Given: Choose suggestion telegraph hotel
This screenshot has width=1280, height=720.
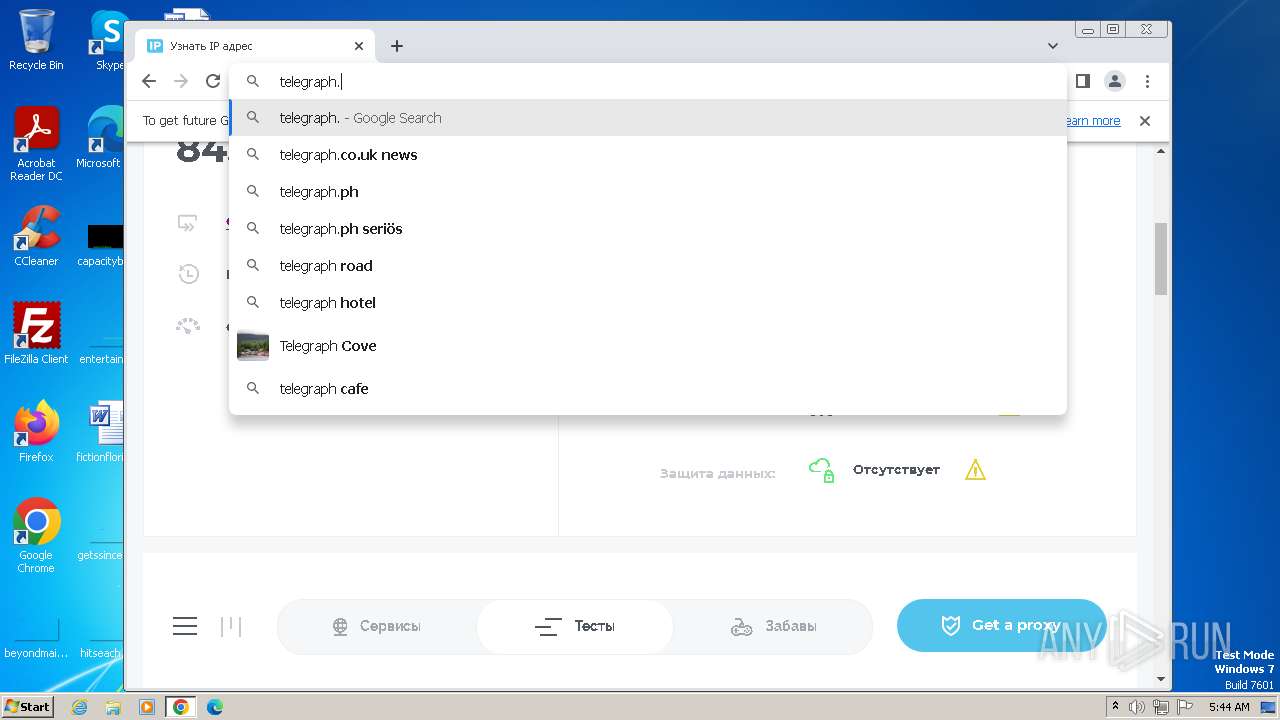Looking at the screenshot, I should (x=648, y=303).
